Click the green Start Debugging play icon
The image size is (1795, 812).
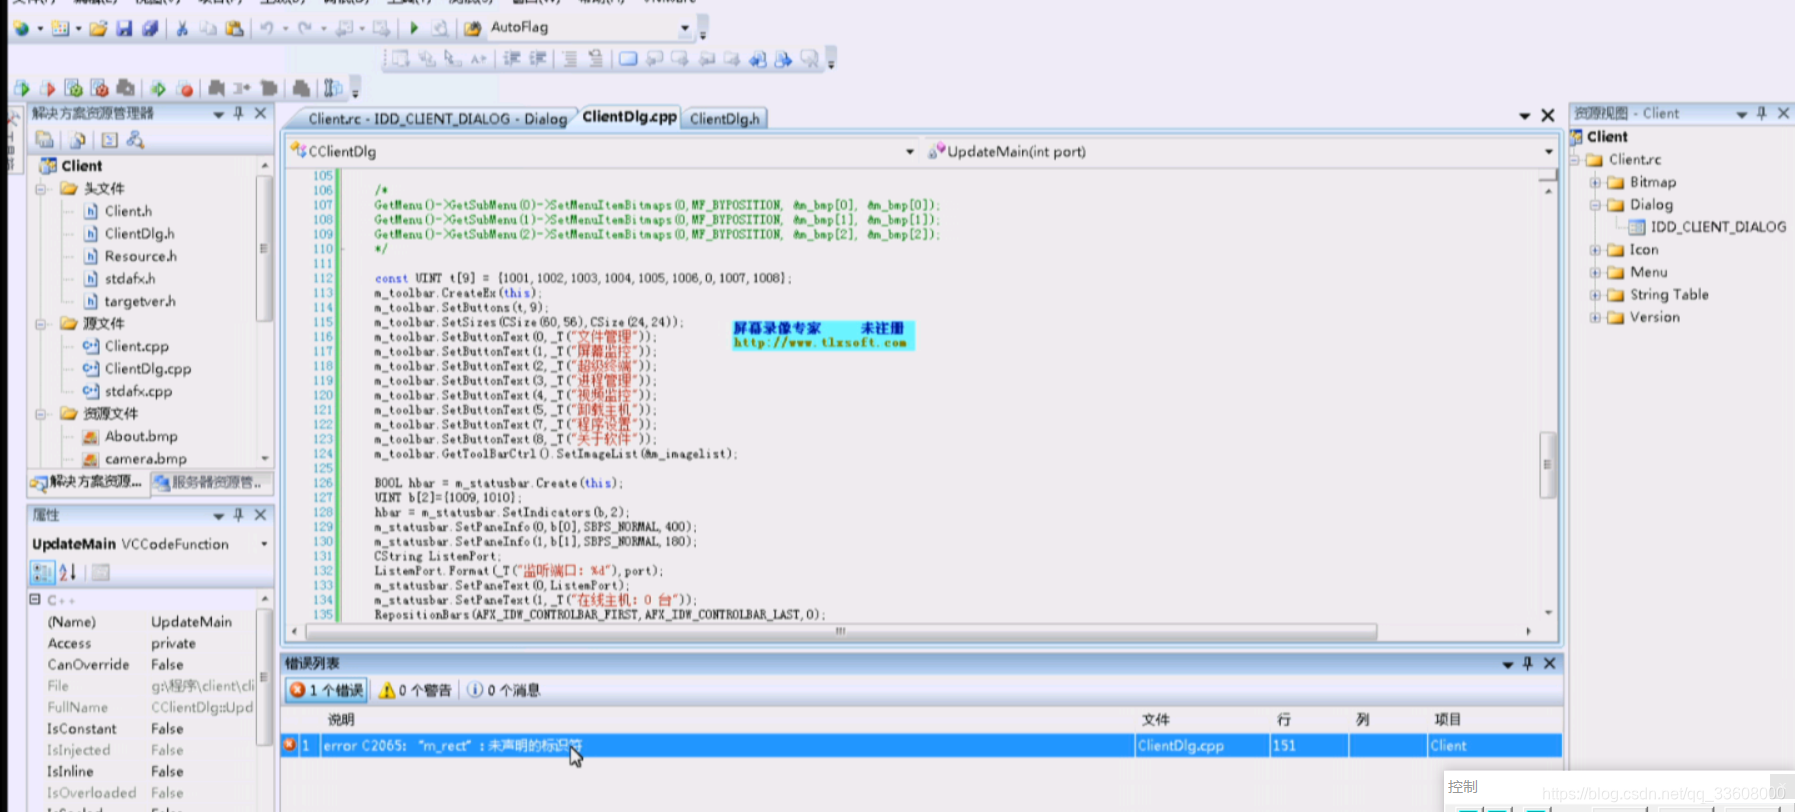coord(414,28)
